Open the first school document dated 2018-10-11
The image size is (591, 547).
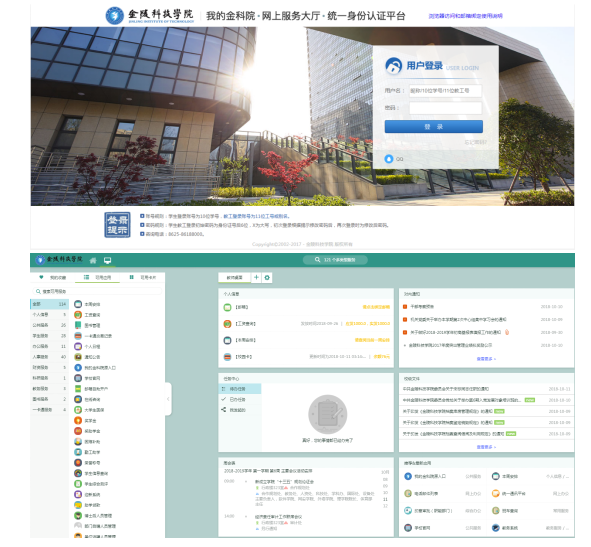click(x=446, y=389)
